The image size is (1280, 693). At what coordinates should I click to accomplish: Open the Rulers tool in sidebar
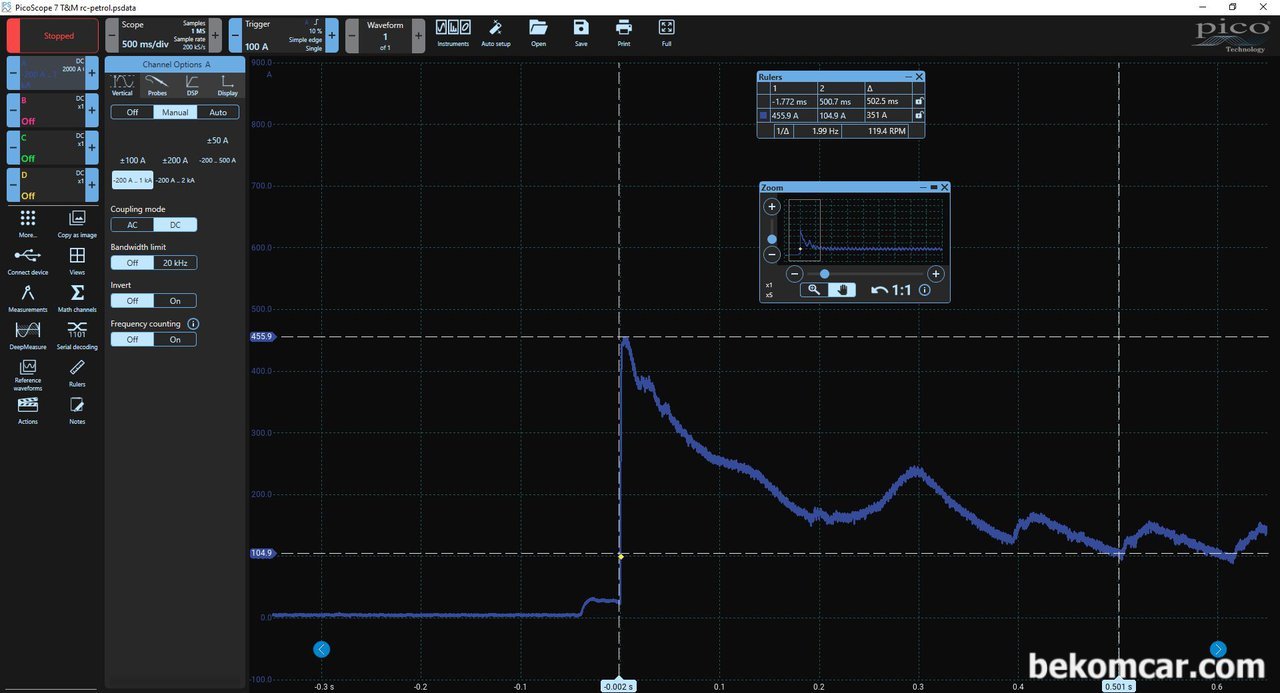(77, 373)
